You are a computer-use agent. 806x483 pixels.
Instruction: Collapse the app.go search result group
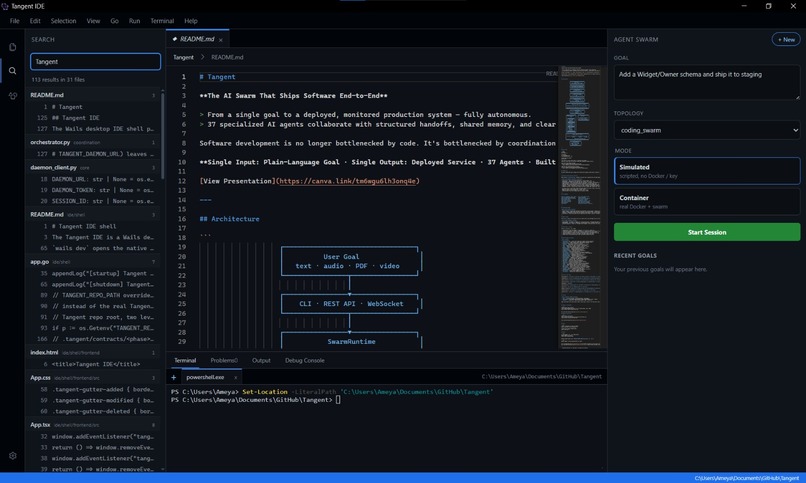93,262
